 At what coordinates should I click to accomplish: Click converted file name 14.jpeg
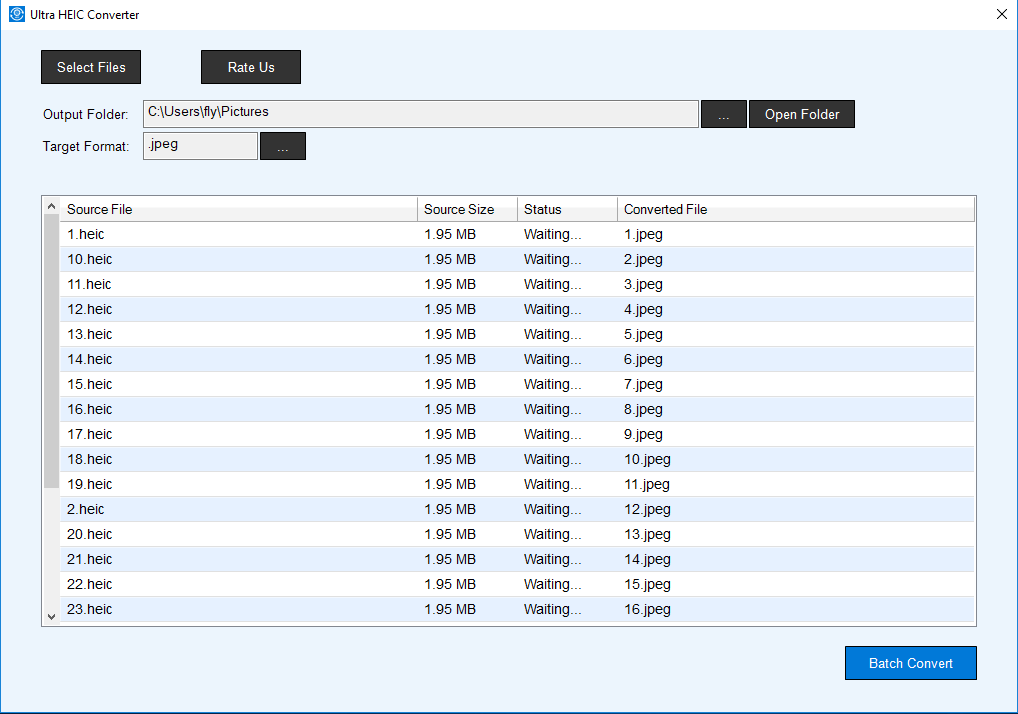(x=647, y=559)
